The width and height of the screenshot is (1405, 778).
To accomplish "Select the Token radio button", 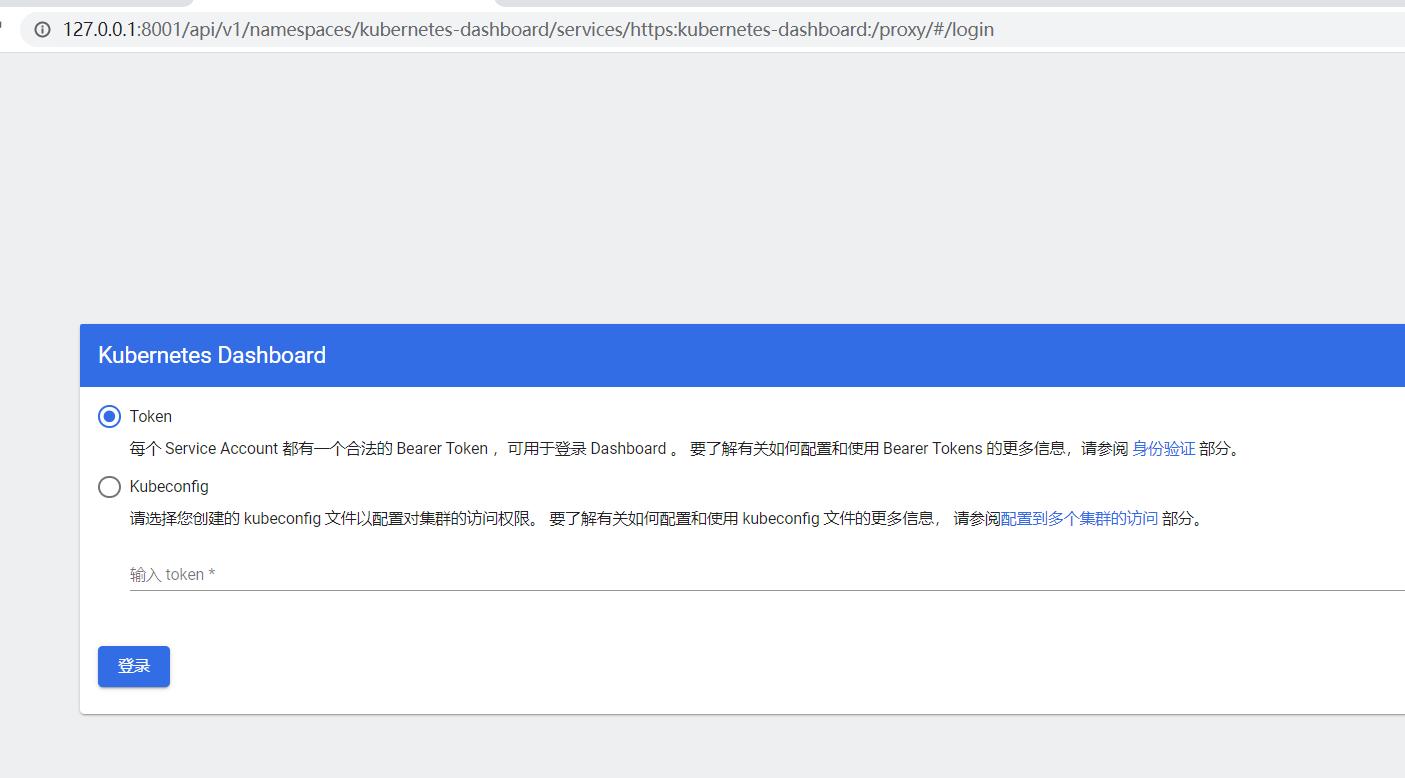I will (x=110, y=416).
